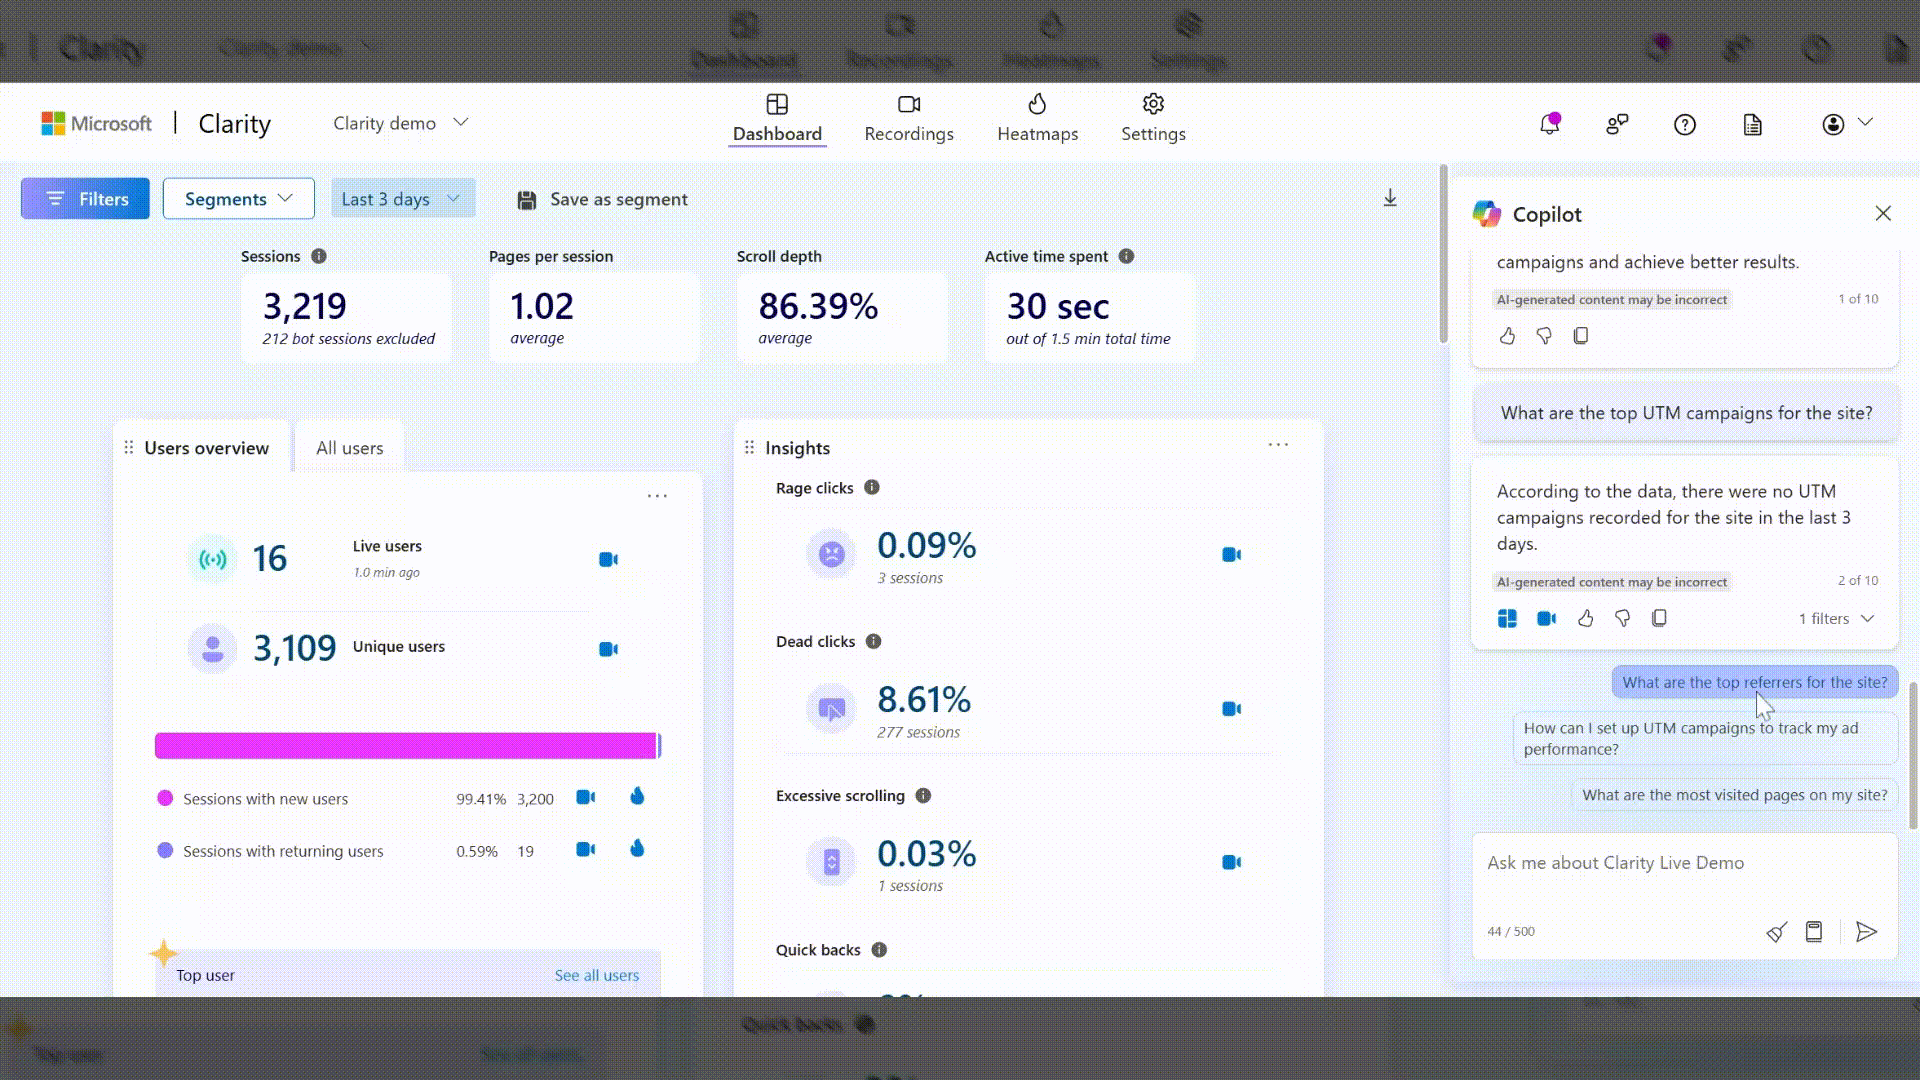Open the Recordings section
1920x1080 pixels.
coord(909,116)
